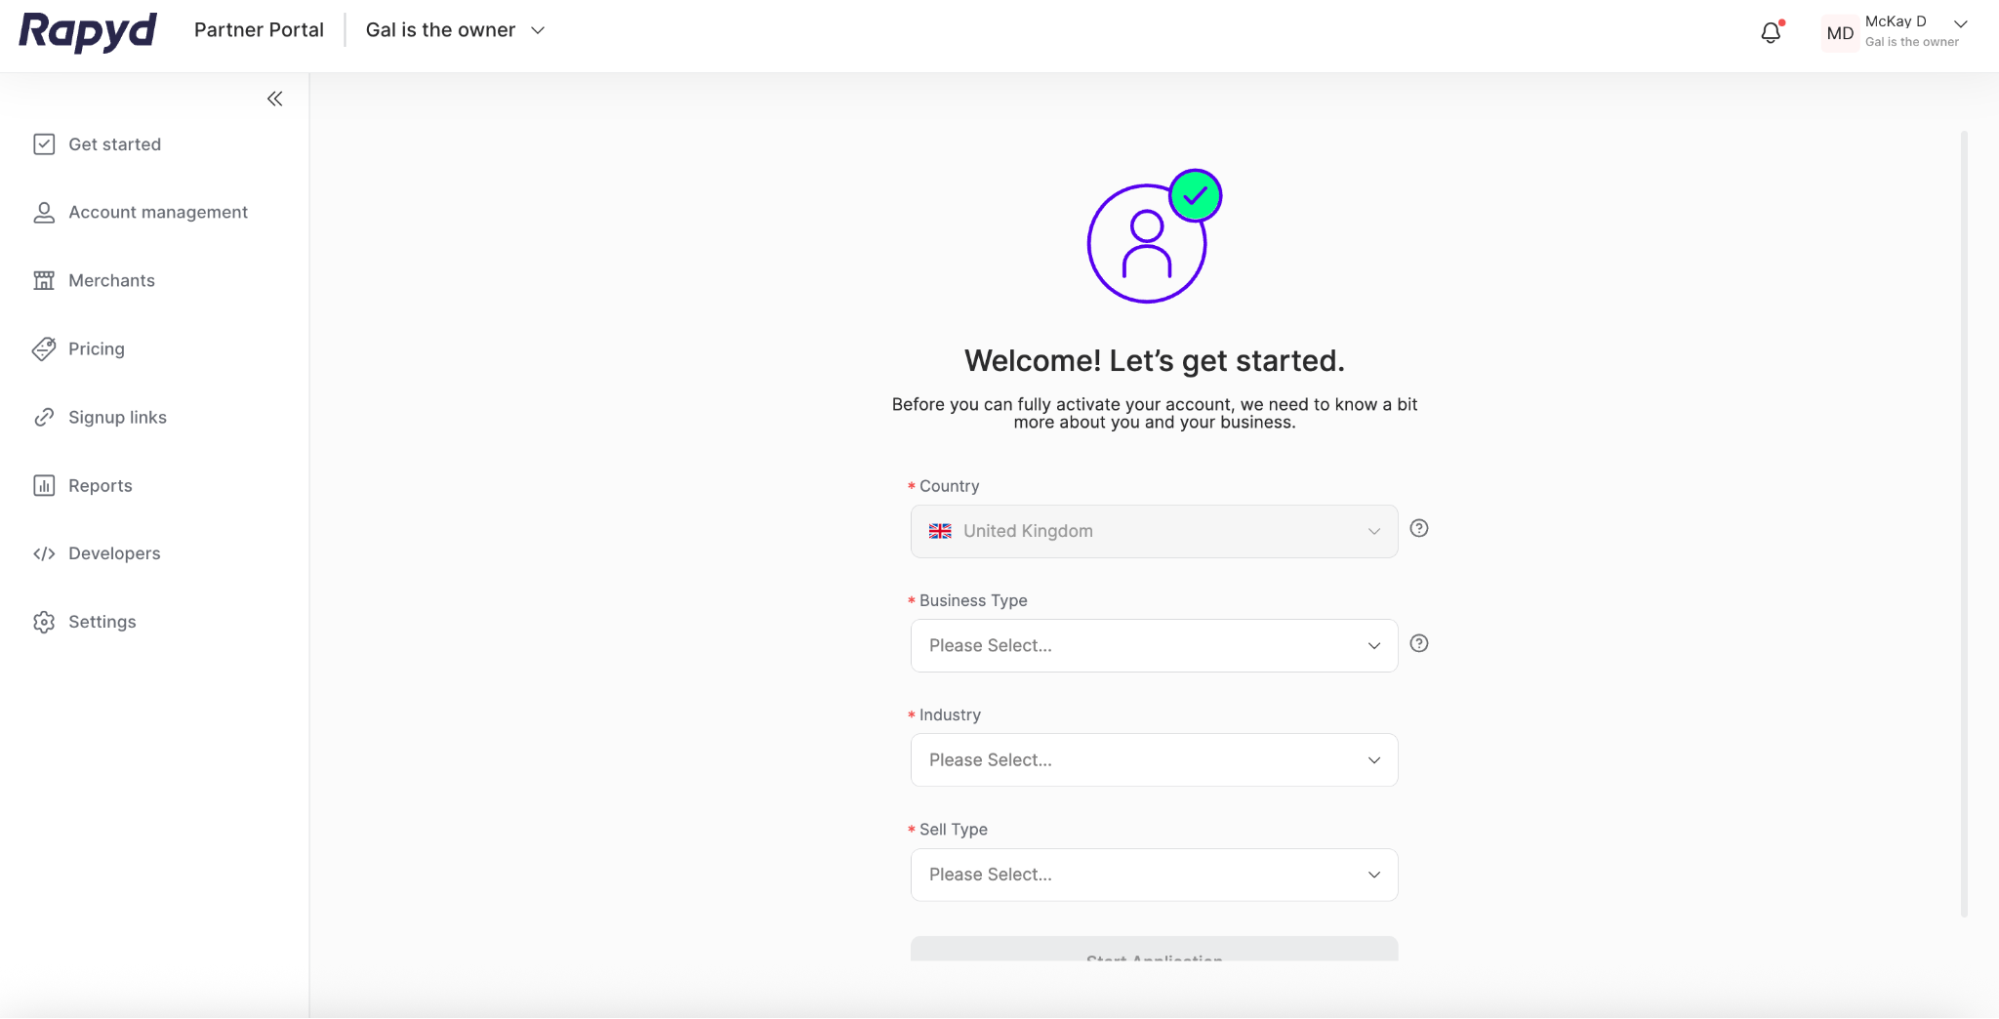Click the Merchants storefront icon
1999x1019 pixels.
(x=44, y=281)
